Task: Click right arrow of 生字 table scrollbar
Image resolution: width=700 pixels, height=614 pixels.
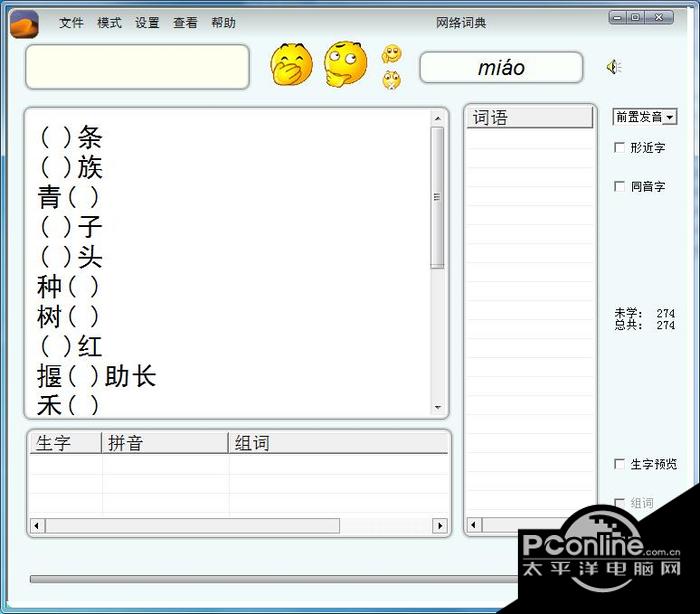Action: [440, 526]
